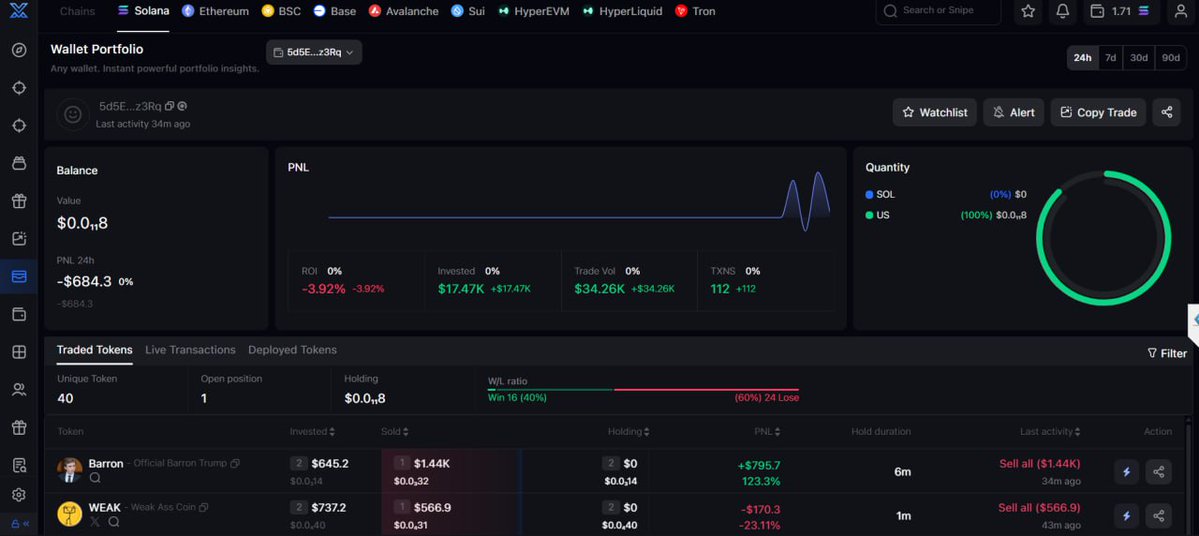
Task: Click Sell all ($1.44K) for Barron
Action: tap(1040, 463)
